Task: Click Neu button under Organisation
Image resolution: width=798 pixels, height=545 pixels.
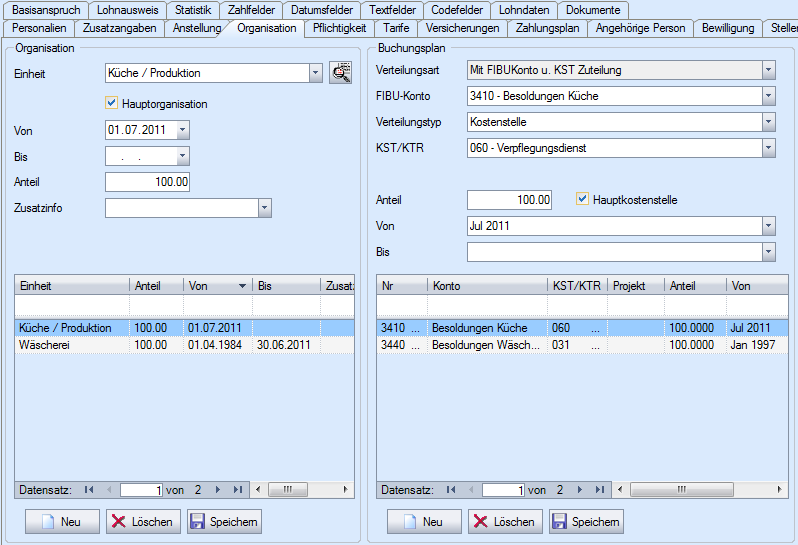Action: tap(62, 522)
